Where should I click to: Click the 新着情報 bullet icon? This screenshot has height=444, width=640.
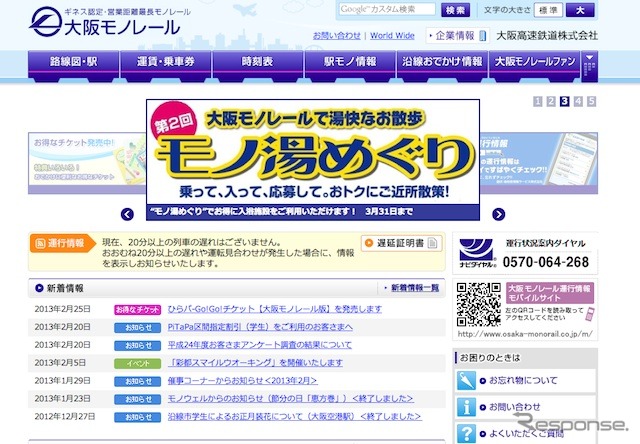click(x=39, y=288)
